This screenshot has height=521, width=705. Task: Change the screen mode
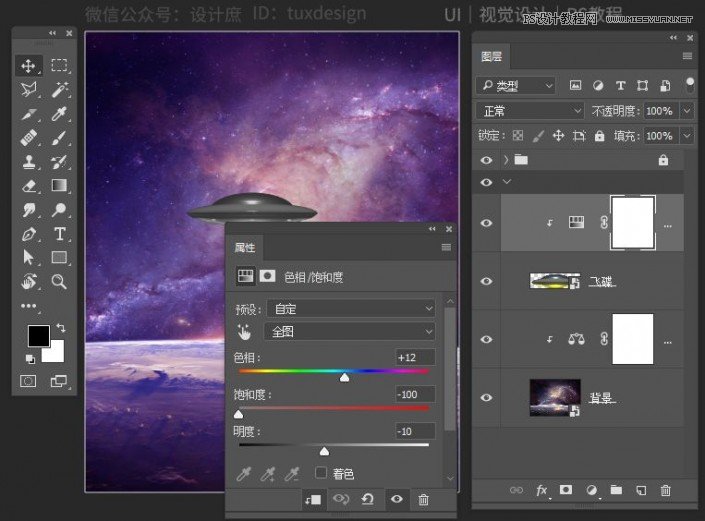58,381
